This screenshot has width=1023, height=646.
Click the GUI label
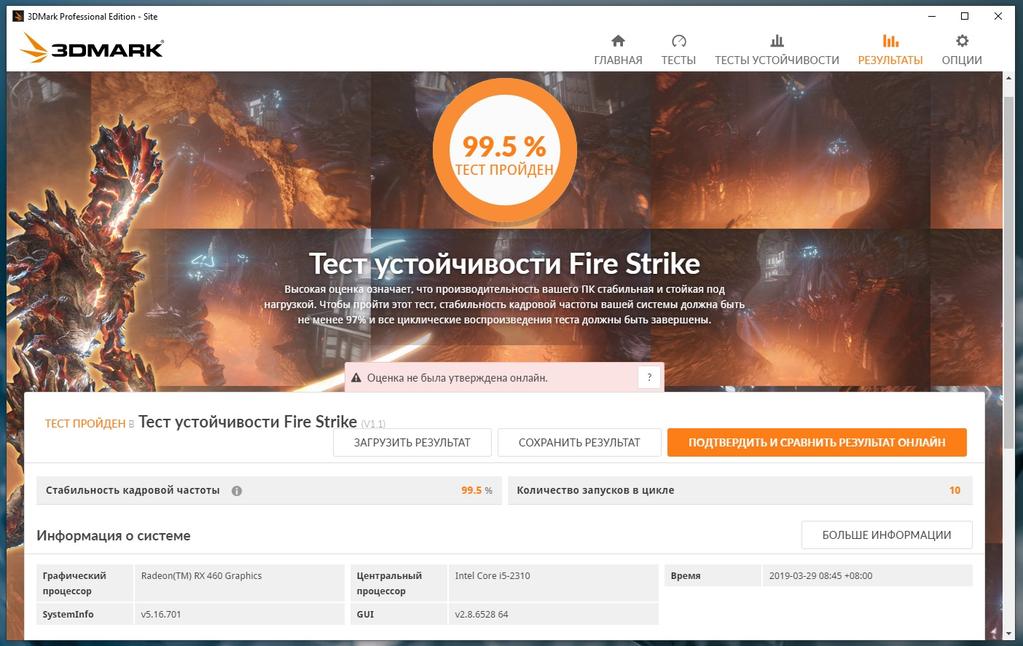[365, 614]
